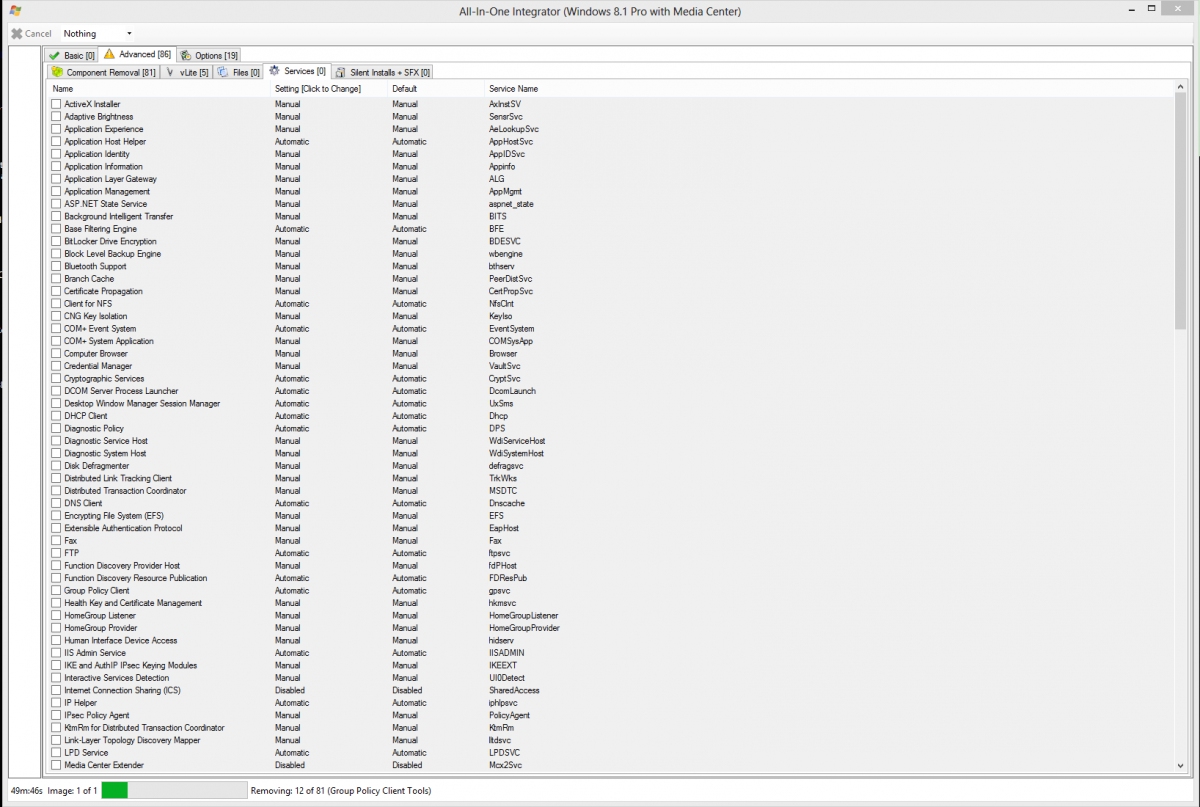Select the Diagnostic Policy entry
The width and height of the screenshot is (1200, 807).
tap(94, 428)
